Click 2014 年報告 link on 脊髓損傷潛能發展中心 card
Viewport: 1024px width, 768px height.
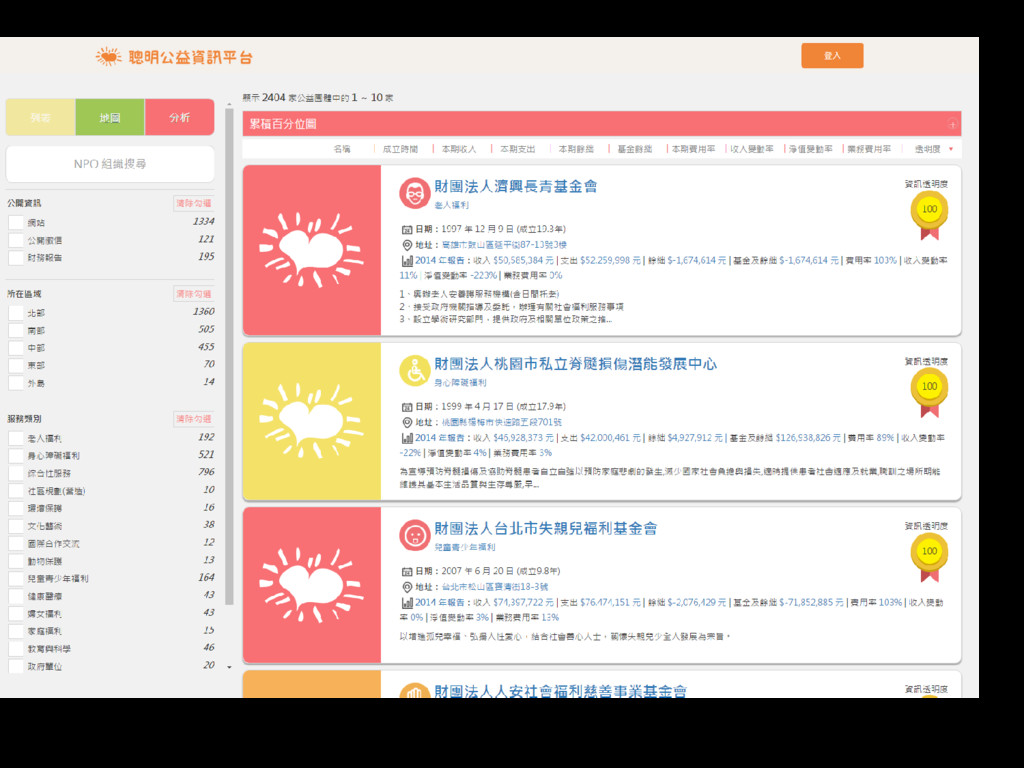[x=440, y=438]
